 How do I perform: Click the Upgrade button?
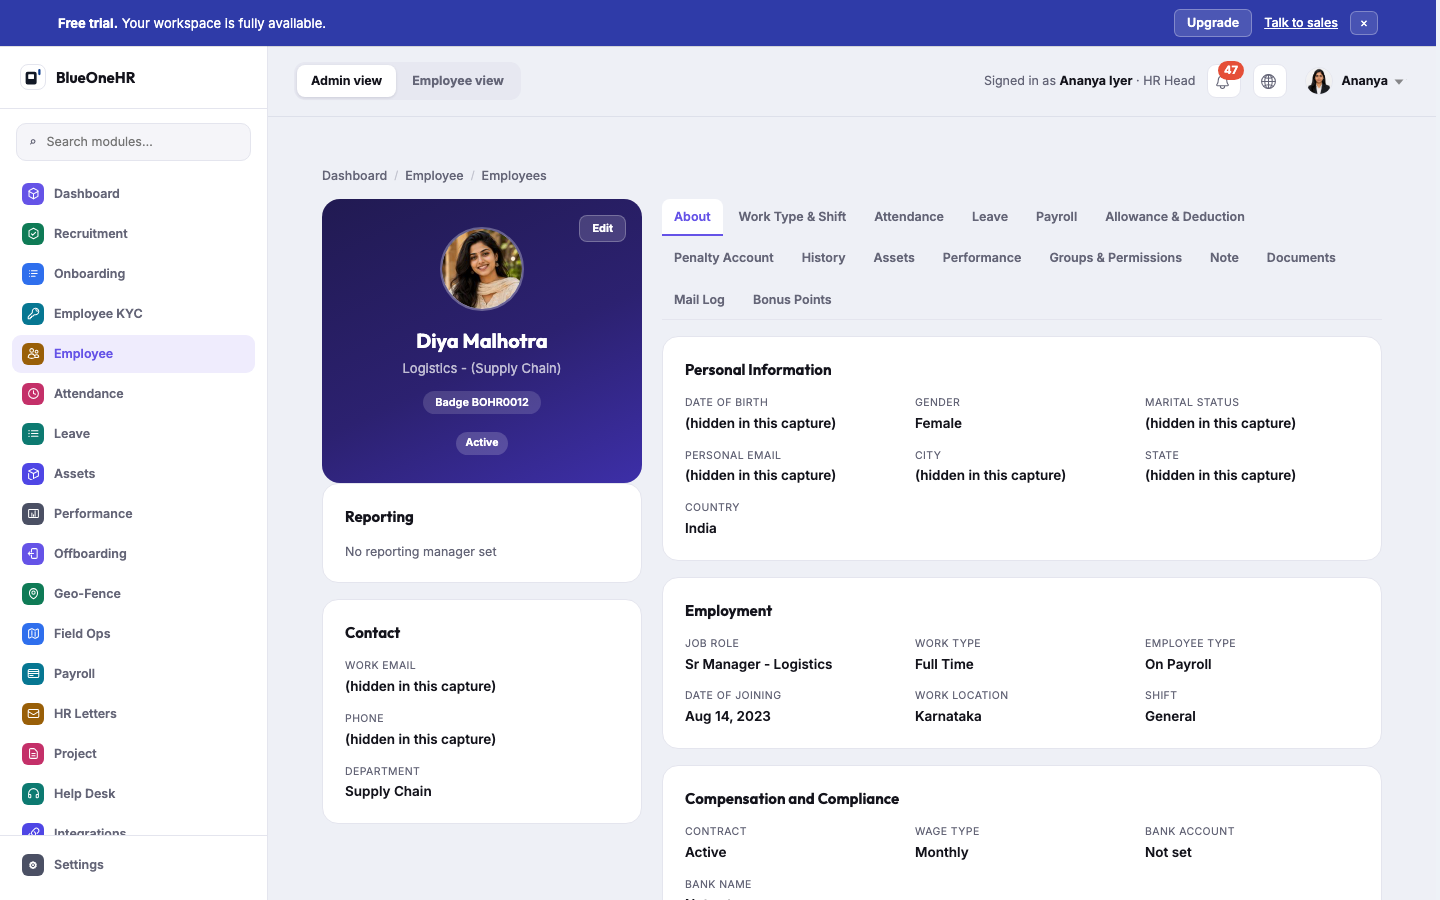(1213, 23)
